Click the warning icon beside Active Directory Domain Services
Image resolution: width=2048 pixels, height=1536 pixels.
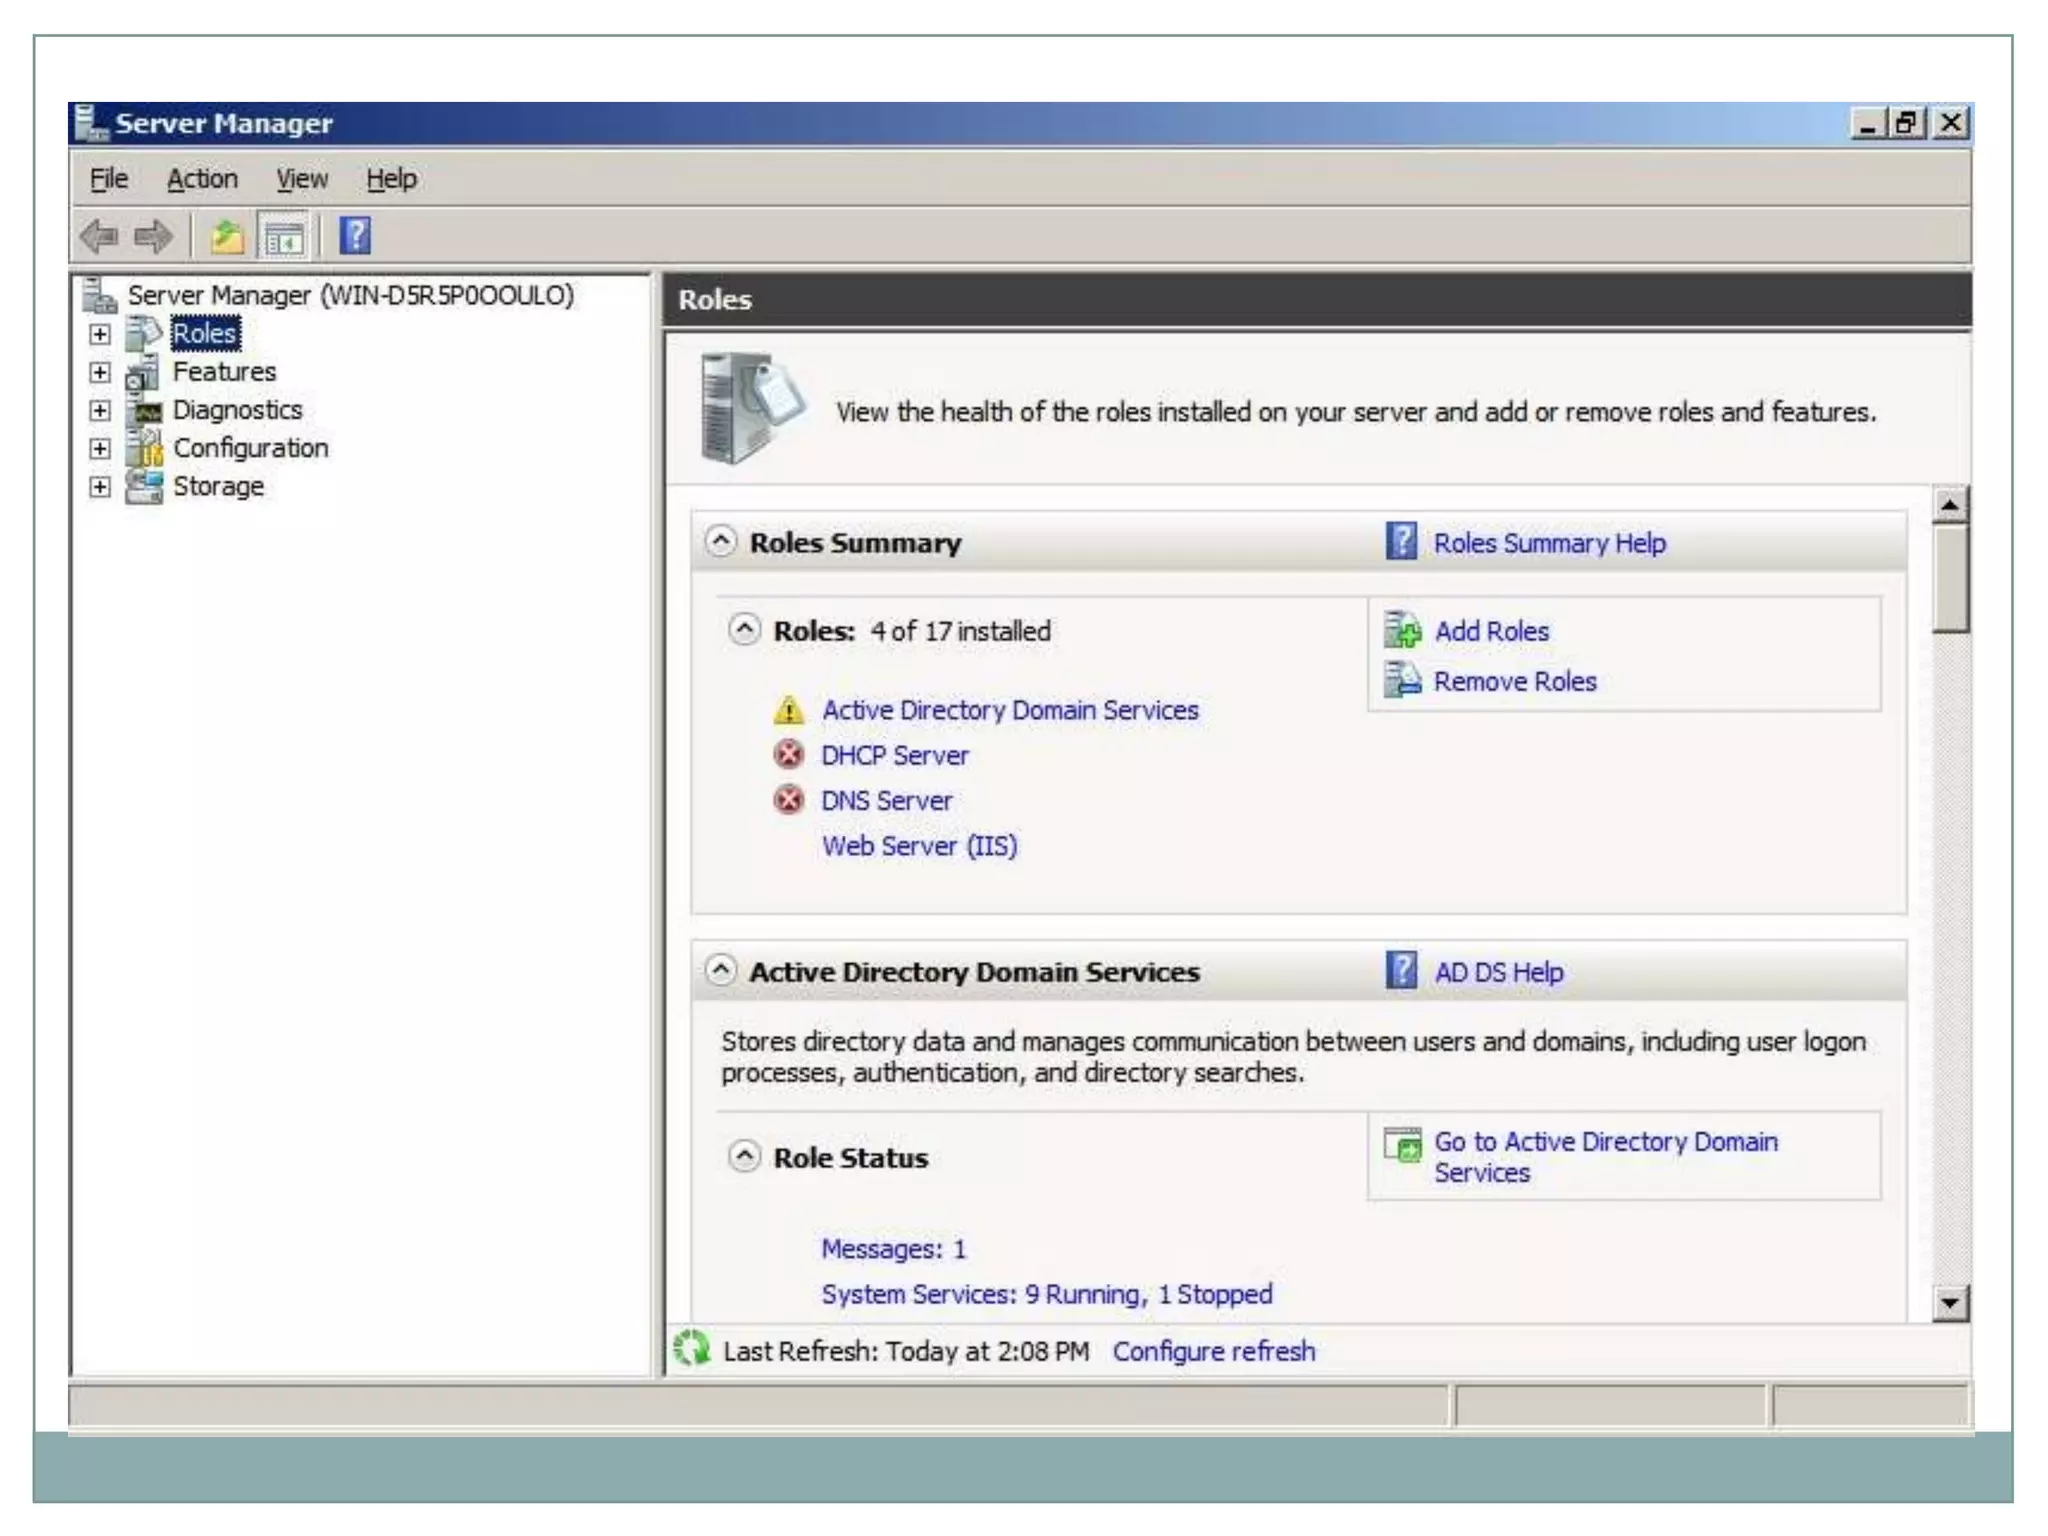[x=789, y=710]
